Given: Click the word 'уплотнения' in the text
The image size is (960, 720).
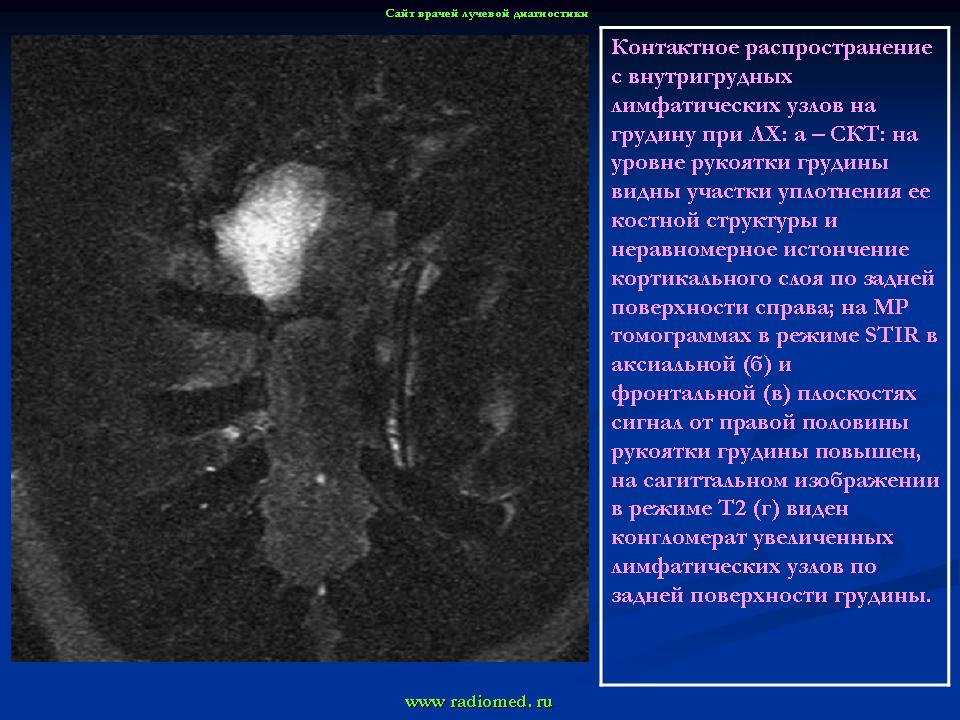Looking at the screenshot, I should [838, 192].
